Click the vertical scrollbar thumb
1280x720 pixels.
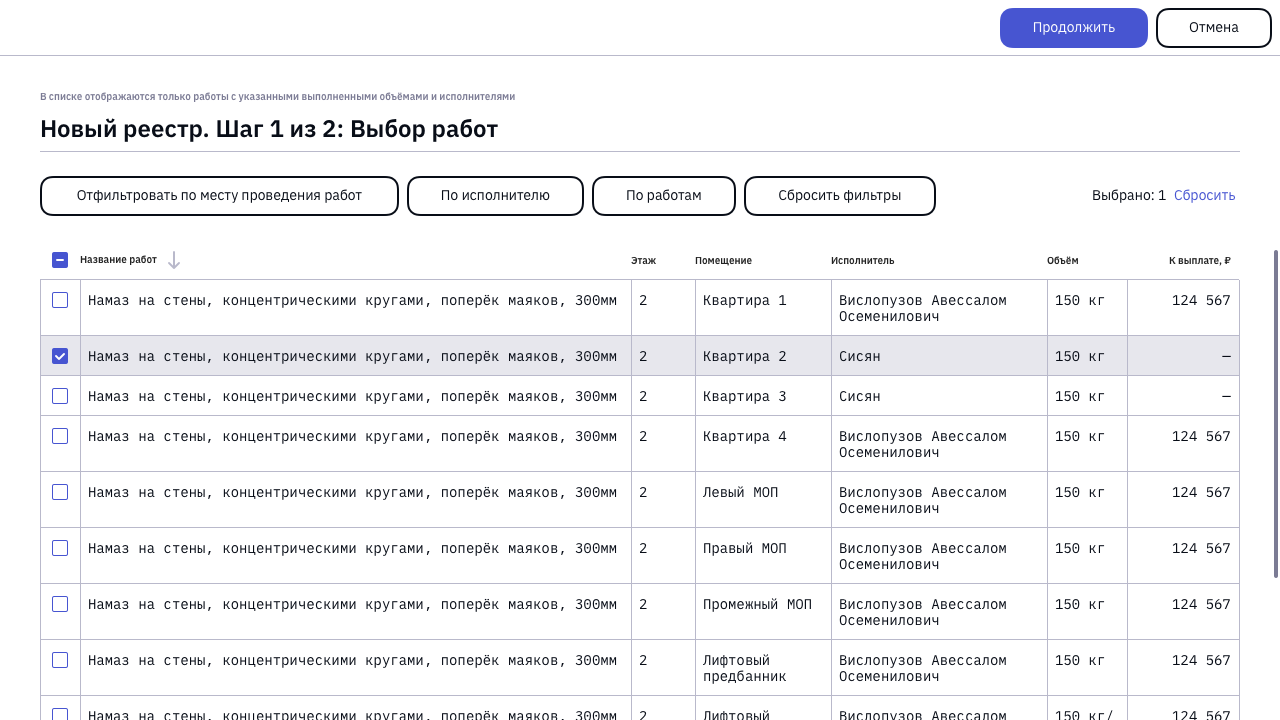(1276, 414)
